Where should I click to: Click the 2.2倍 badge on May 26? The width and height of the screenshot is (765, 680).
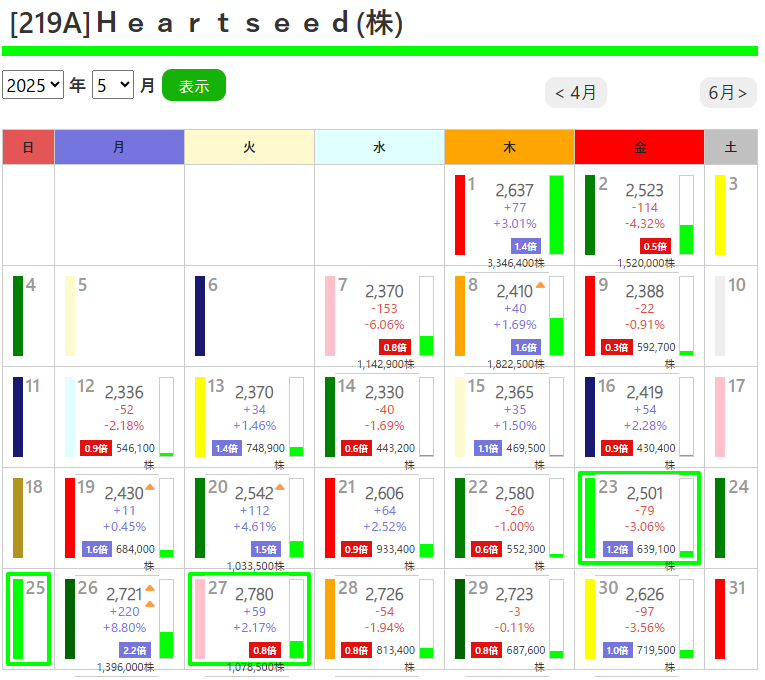pyautogui.click(x=136, y=650)
